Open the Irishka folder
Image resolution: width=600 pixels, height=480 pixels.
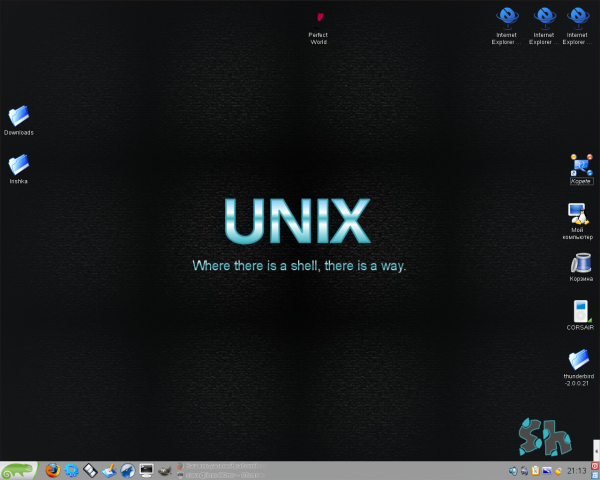tap(18, 165)
